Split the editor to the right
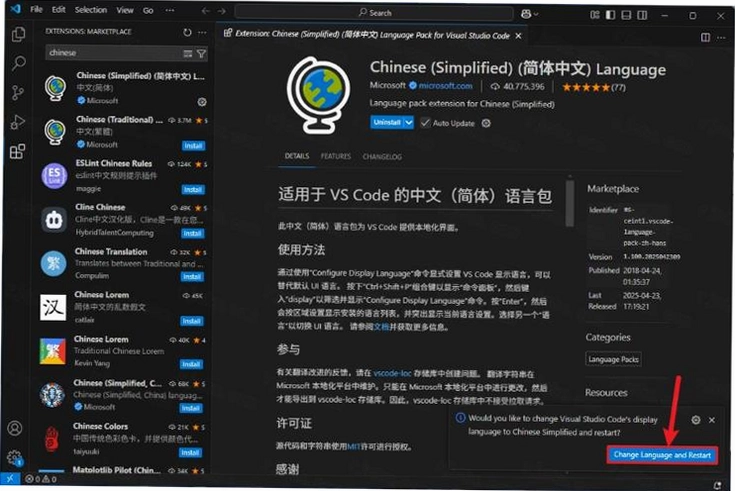This screenshot has height=491, width=735. 705,37
